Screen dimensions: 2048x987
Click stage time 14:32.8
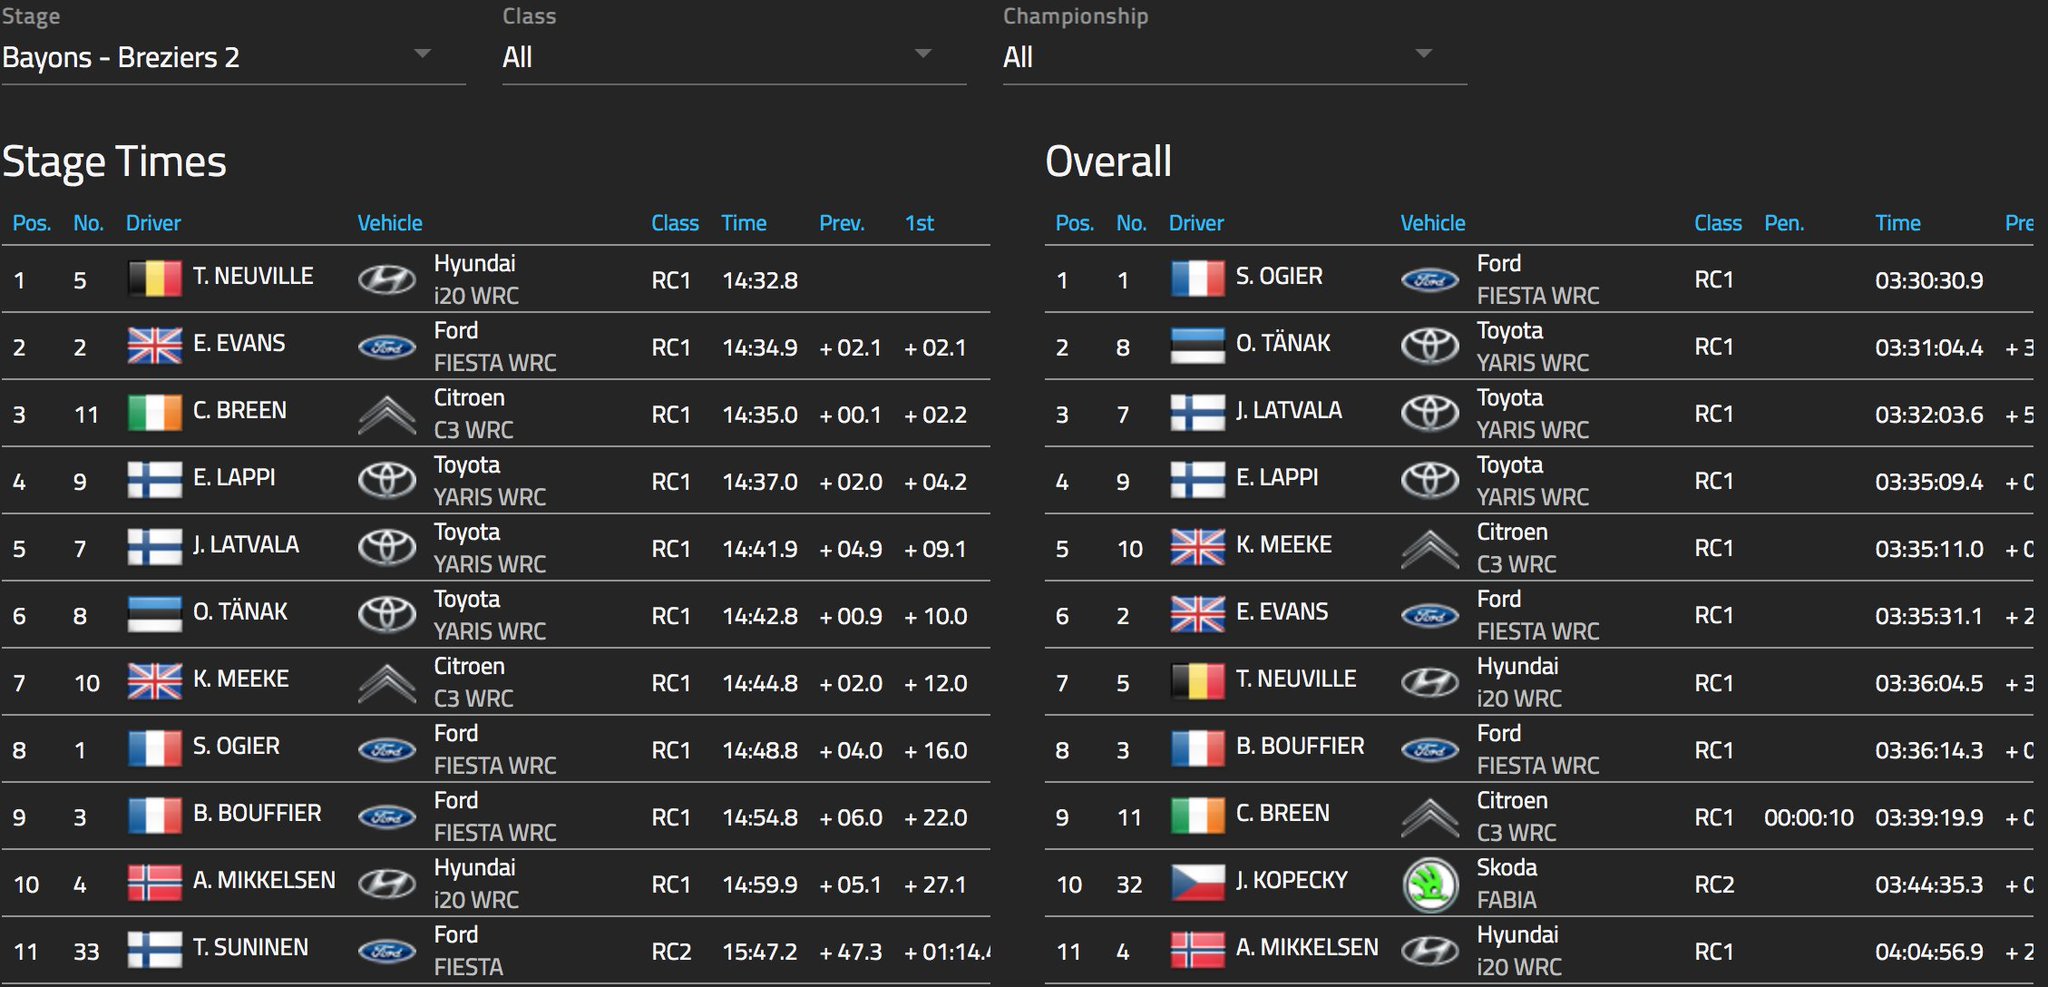760,281
